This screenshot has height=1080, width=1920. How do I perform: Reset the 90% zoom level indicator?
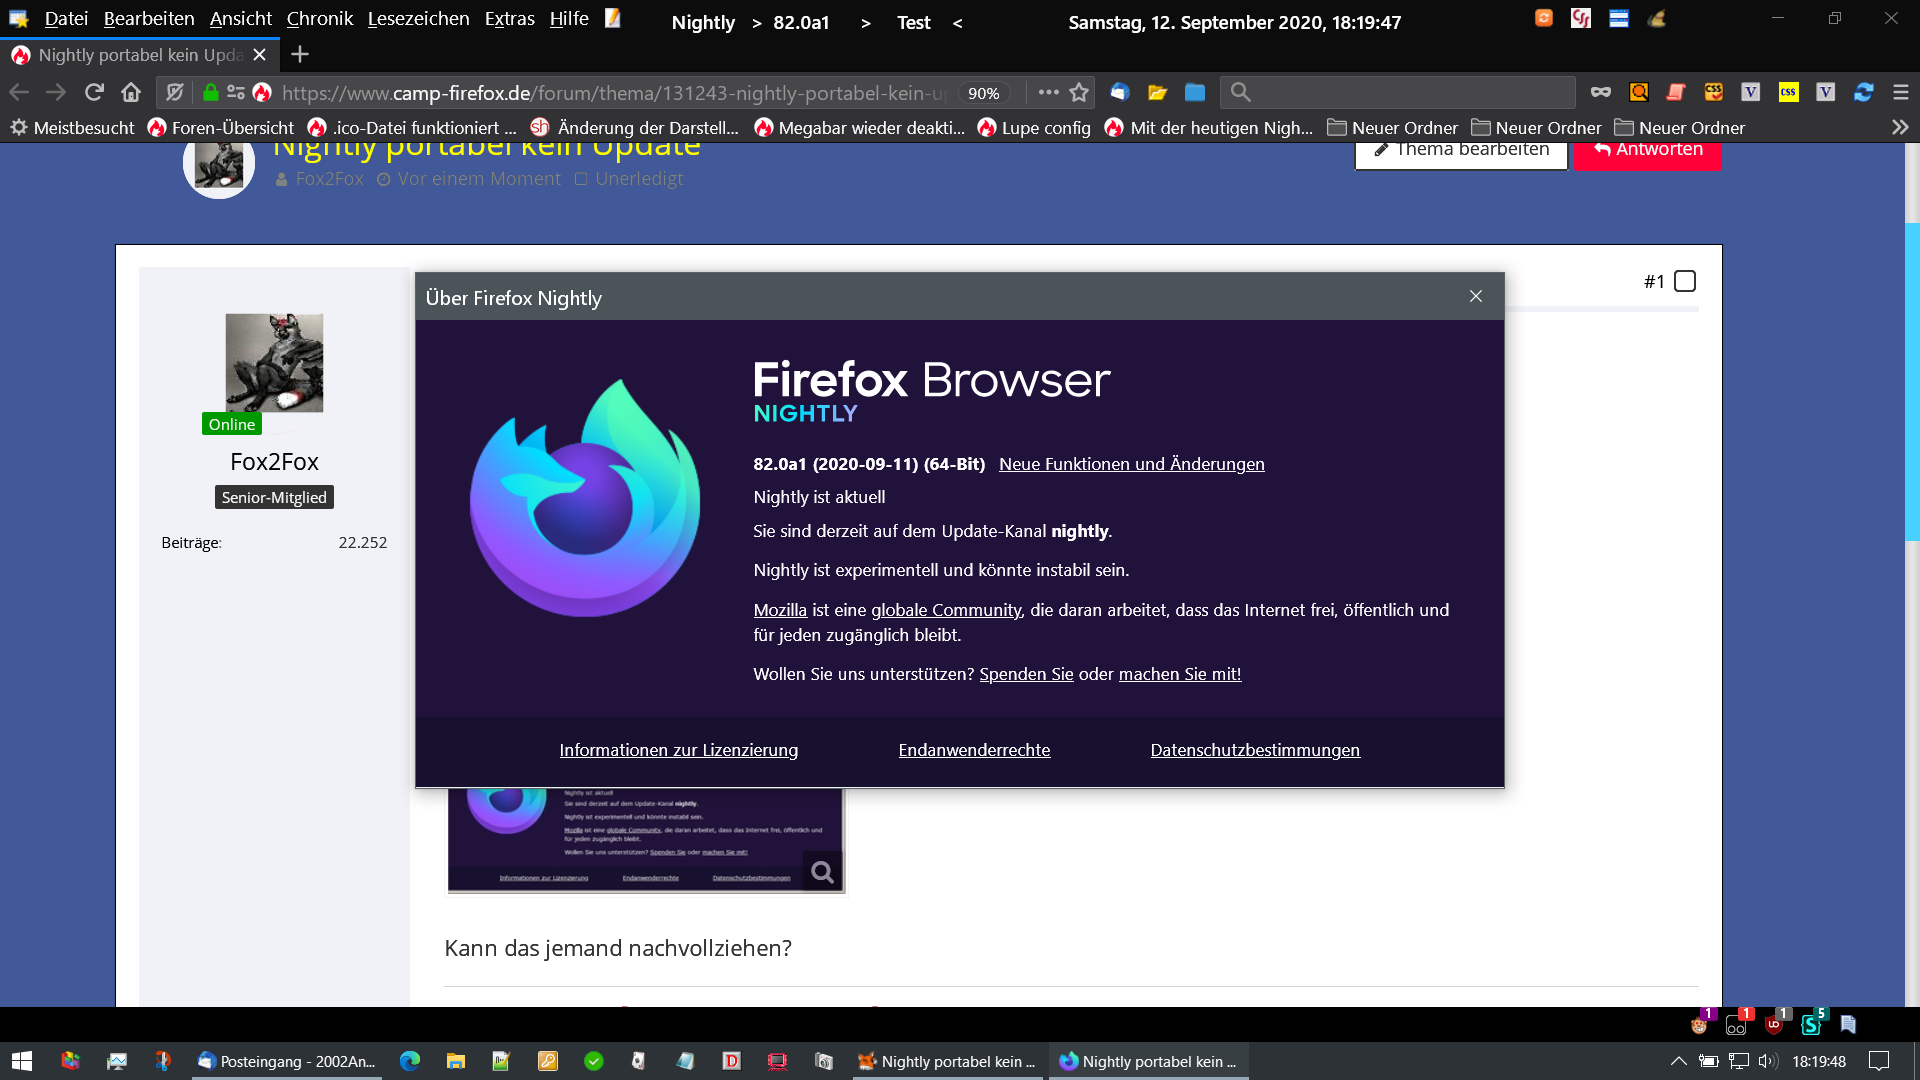[x=983, y=93]
